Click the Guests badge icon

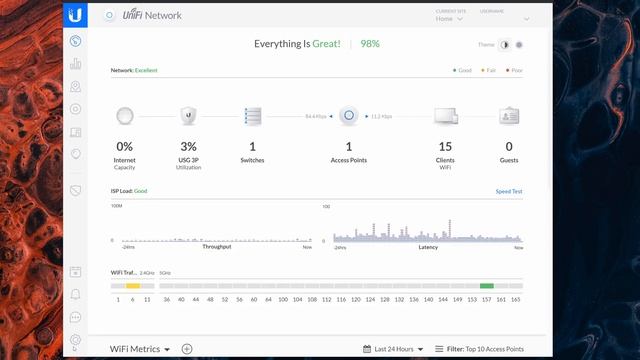509,116
